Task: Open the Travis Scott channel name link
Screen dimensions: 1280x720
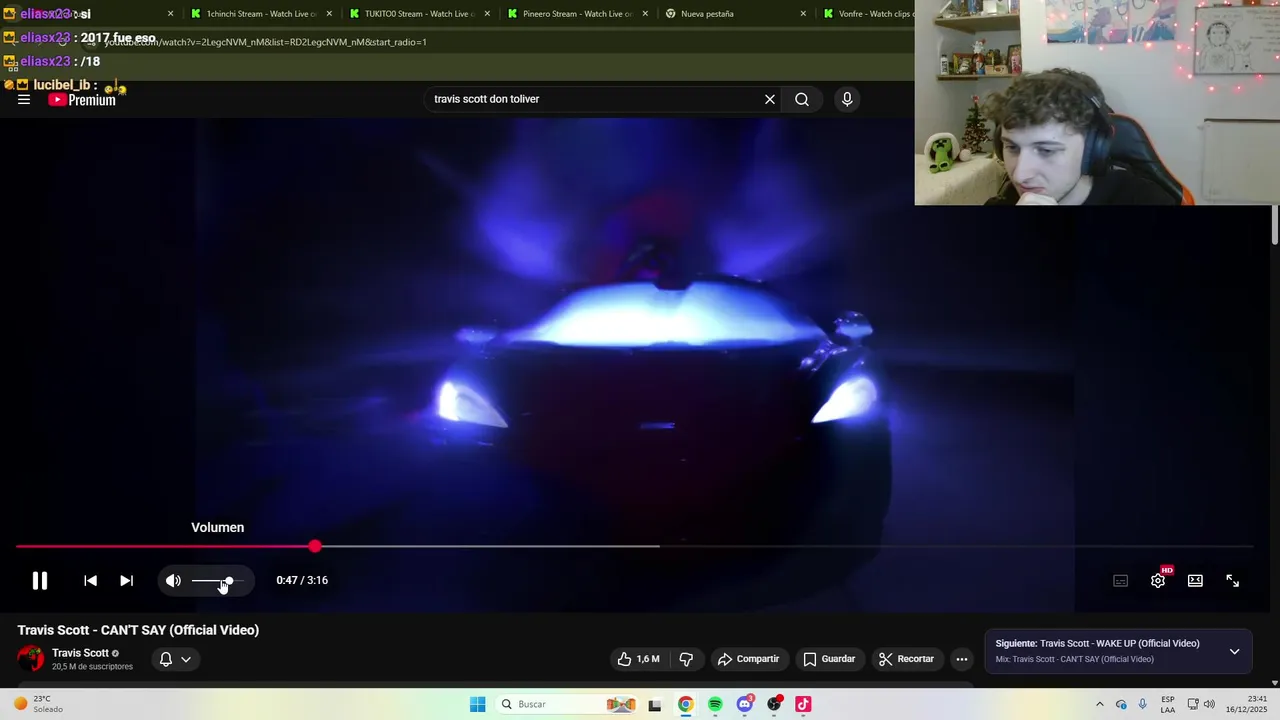Action: (x=80, y=653)
